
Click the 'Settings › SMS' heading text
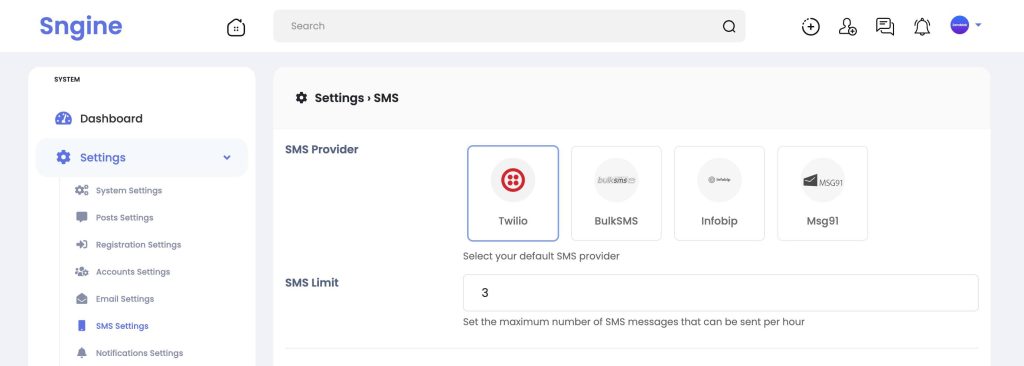[x=357, y=98]
